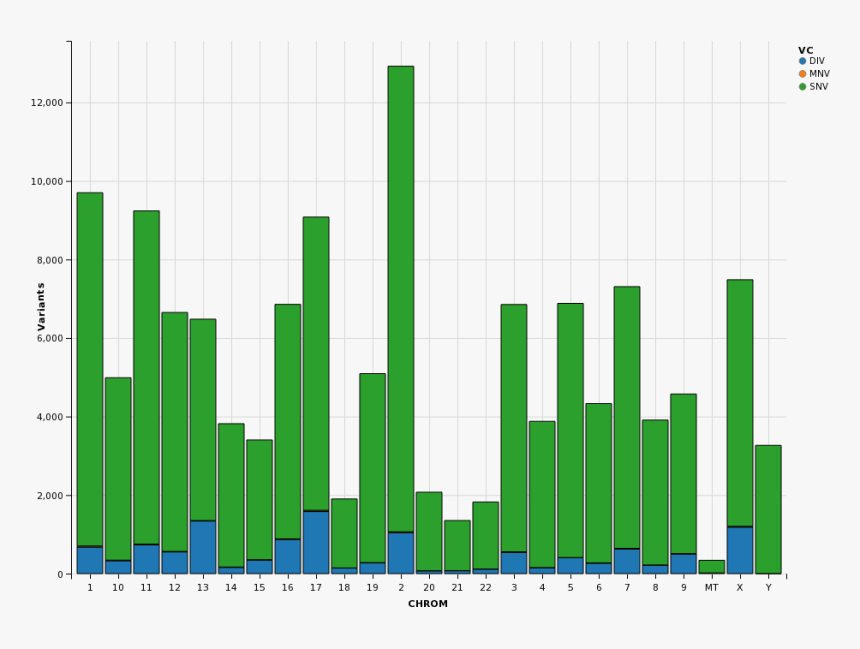The image size is (860, 649).
Task: Click the blue DIV segment for chromosome 16
Action: (288, 557)
